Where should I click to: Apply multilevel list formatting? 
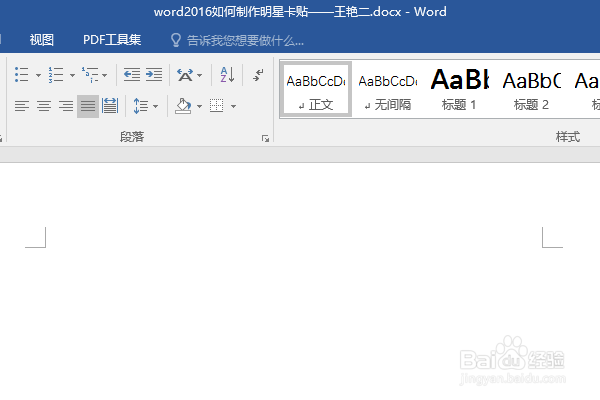click(90, 75)
